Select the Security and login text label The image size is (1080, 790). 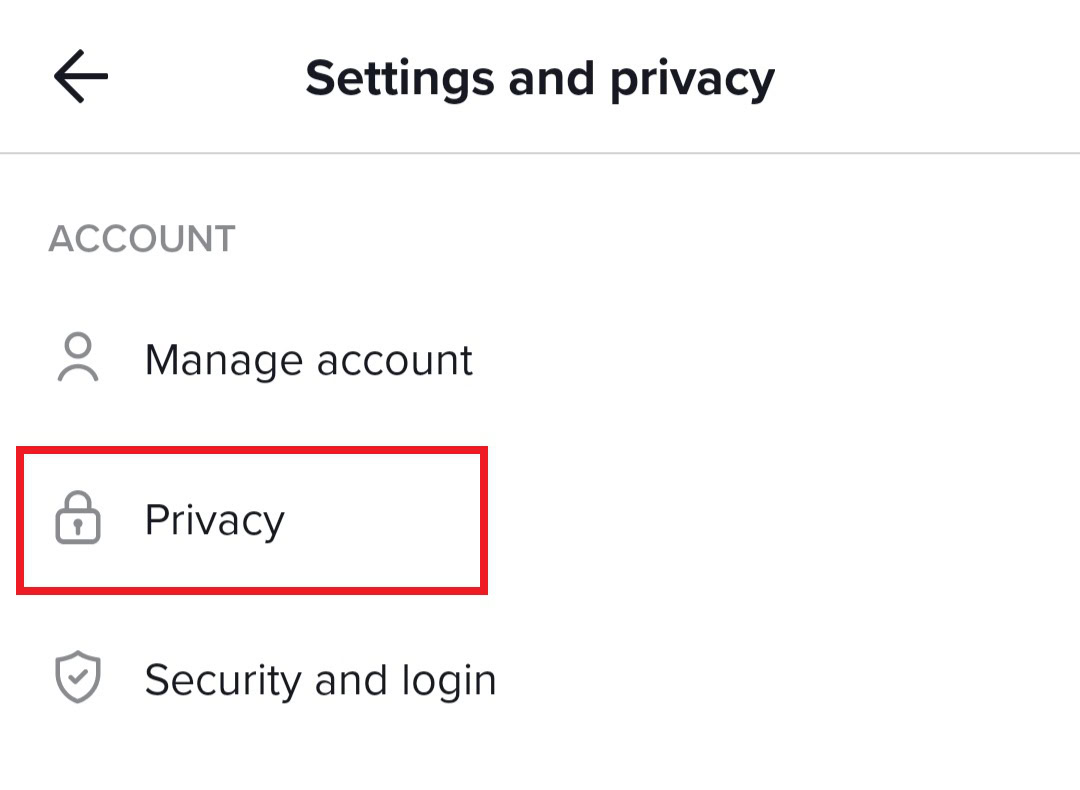click(x=320, y=680)
